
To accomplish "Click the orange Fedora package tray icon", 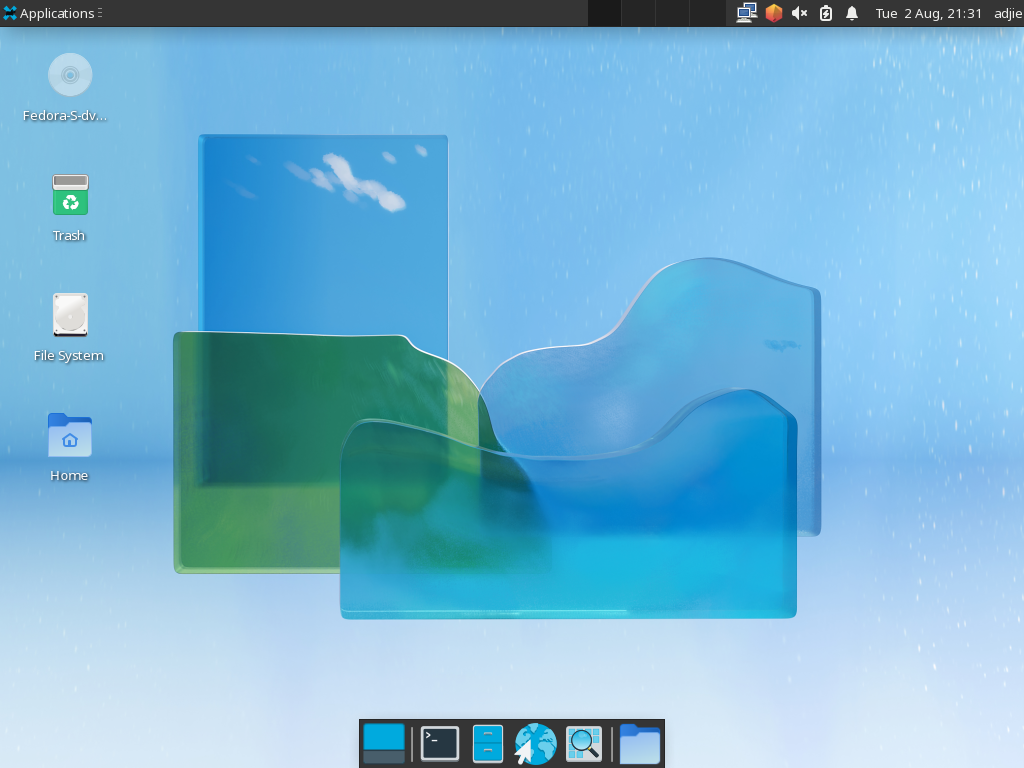I will [x=774, y=13].
